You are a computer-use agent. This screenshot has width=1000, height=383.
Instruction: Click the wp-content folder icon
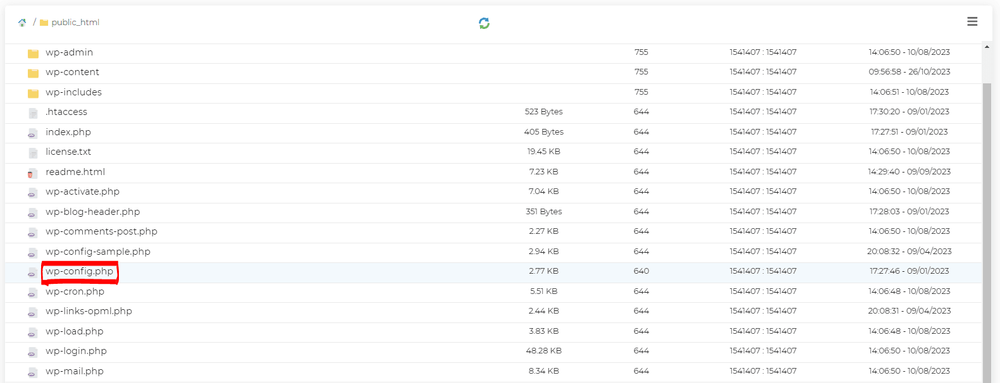pos(33,73)
